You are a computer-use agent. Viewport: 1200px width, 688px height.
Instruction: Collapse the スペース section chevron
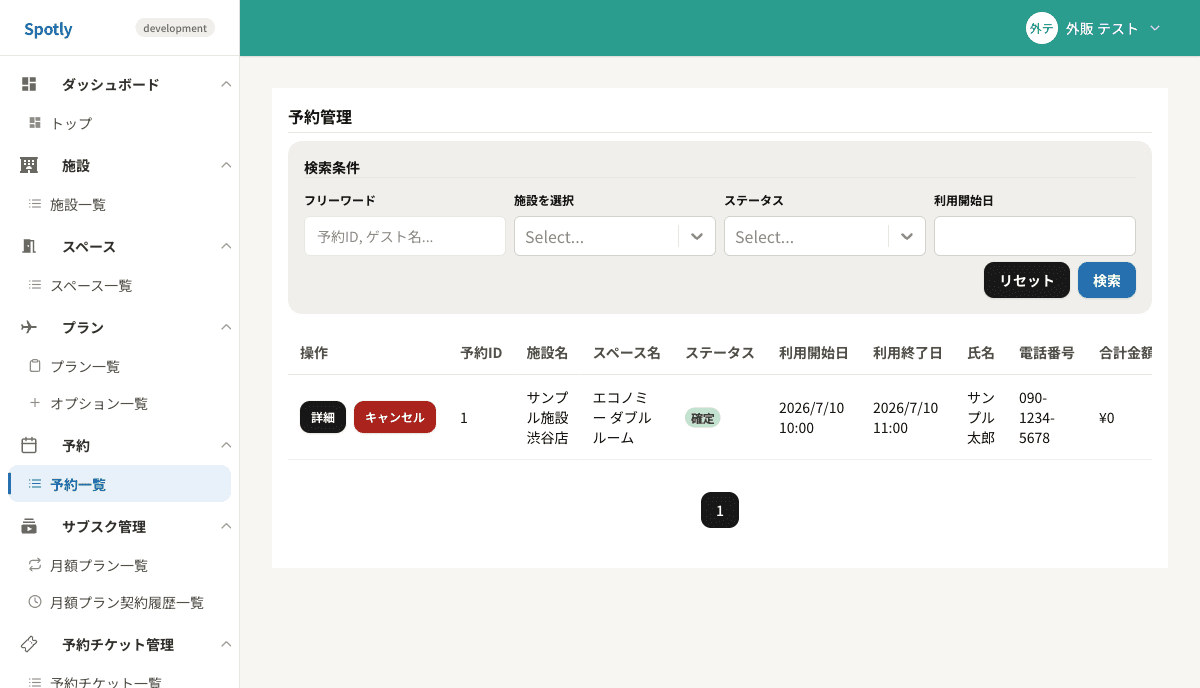click(x=226, y=246)
